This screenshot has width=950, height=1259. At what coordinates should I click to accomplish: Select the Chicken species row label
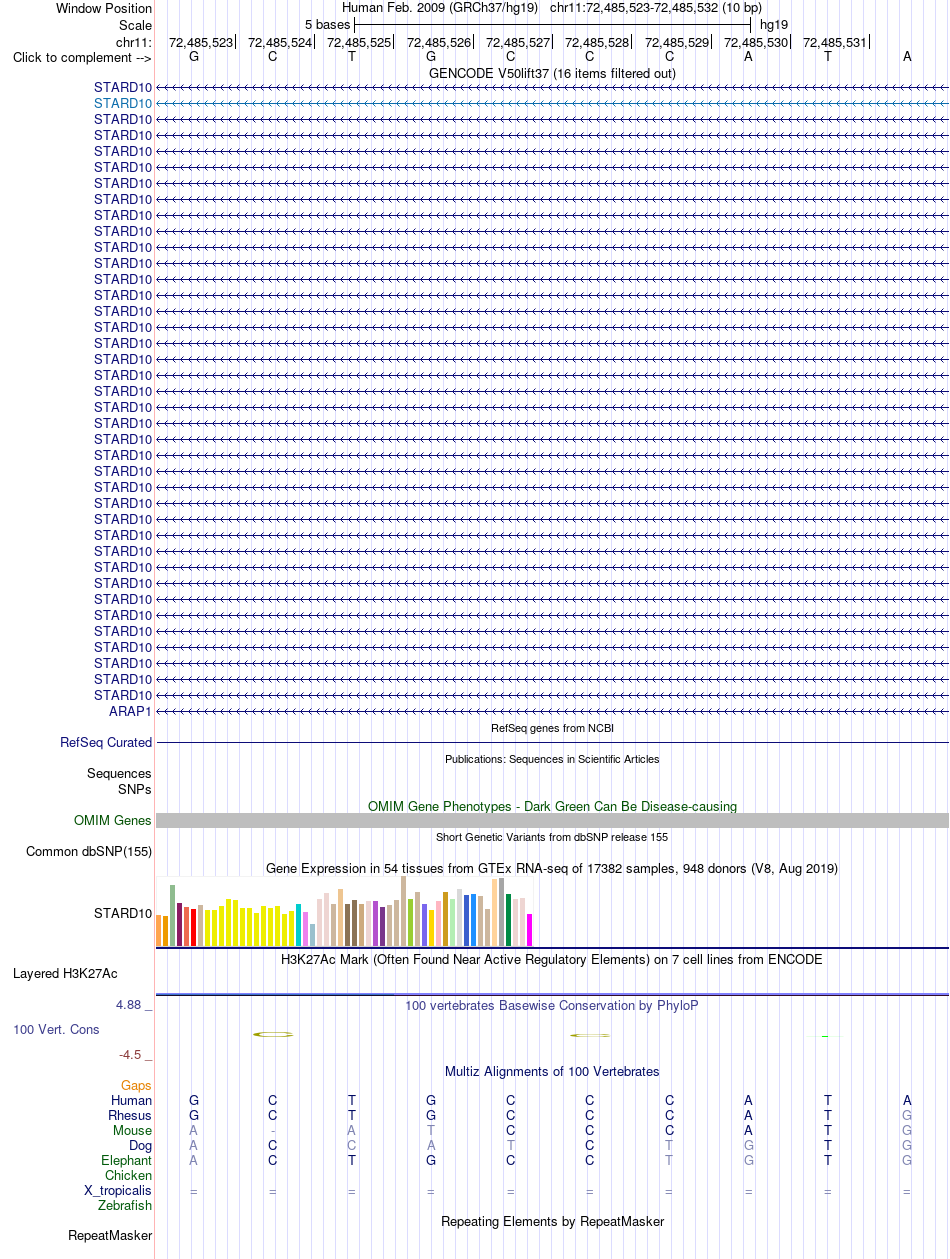point(129,1176)
